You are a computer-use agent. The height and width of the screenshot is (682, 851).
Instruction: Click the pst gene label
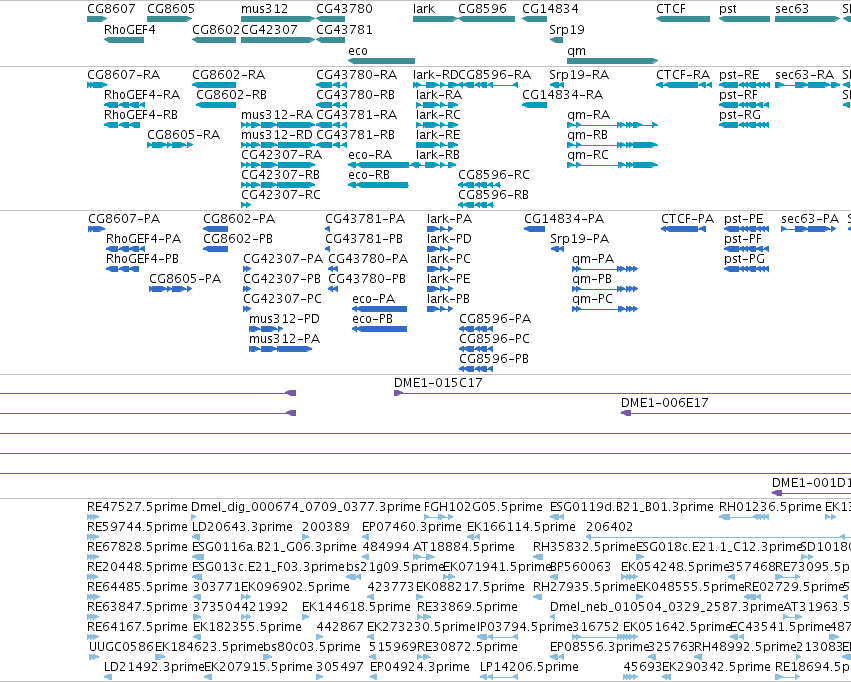pos(728,9)
